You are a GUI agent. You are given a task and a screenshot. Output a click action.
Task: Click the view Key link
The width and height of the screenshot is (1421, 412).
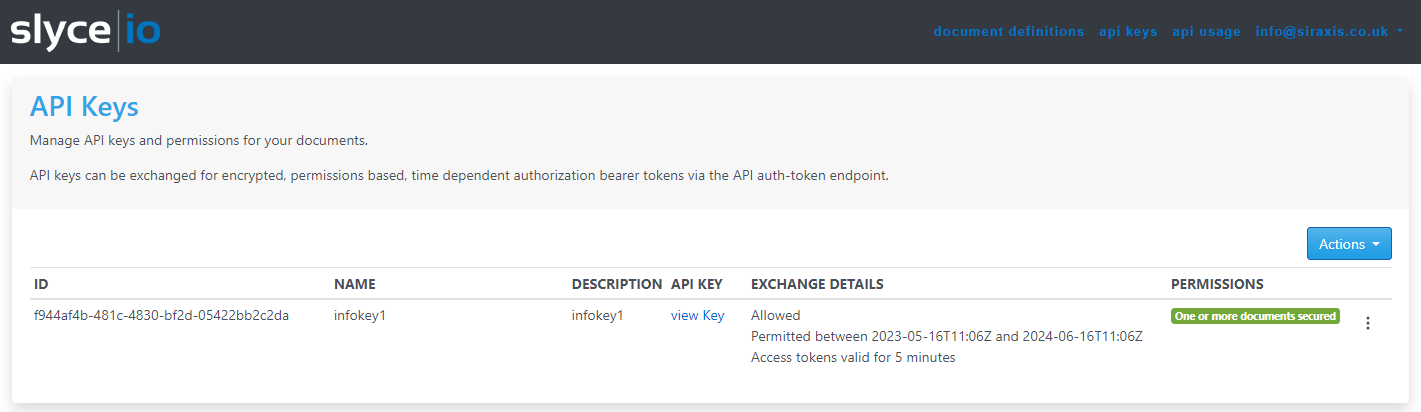(697, 316)
